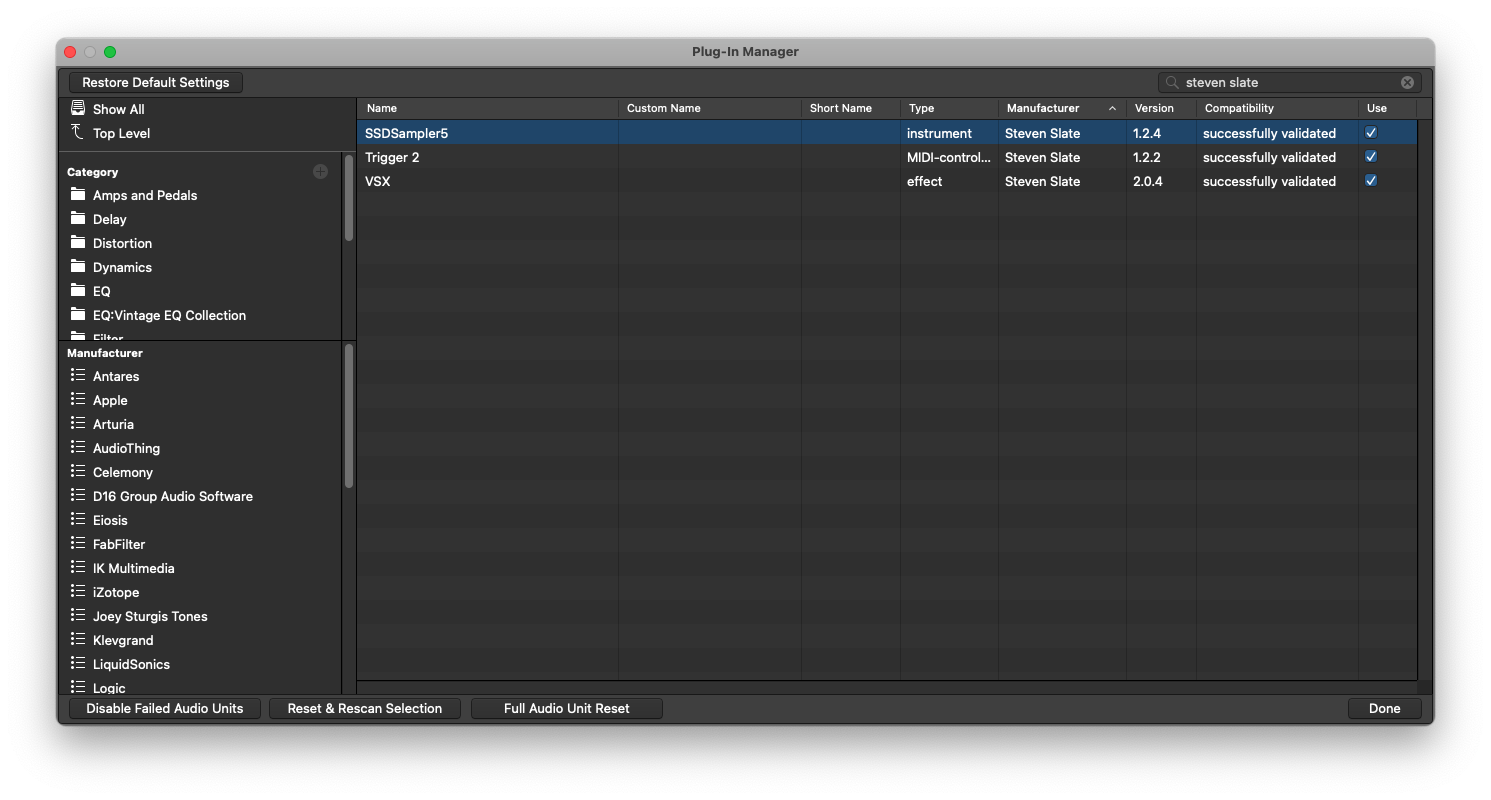1491x800 pixels.
Task: Click the Klevgrand manufacturer list icon
Action: pos(78,639)
